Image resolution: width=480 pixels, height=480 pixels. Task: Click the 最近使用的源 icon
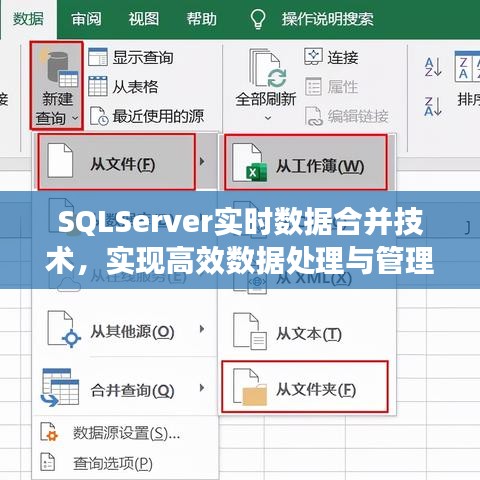99,116
